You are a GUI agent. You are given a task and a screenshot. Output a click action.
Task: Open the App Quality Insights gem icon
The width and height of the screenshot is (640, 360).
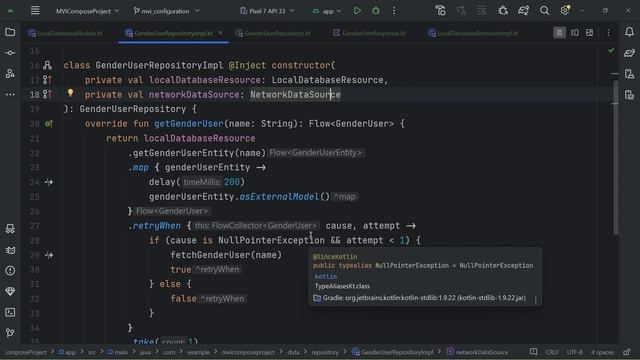10,291
